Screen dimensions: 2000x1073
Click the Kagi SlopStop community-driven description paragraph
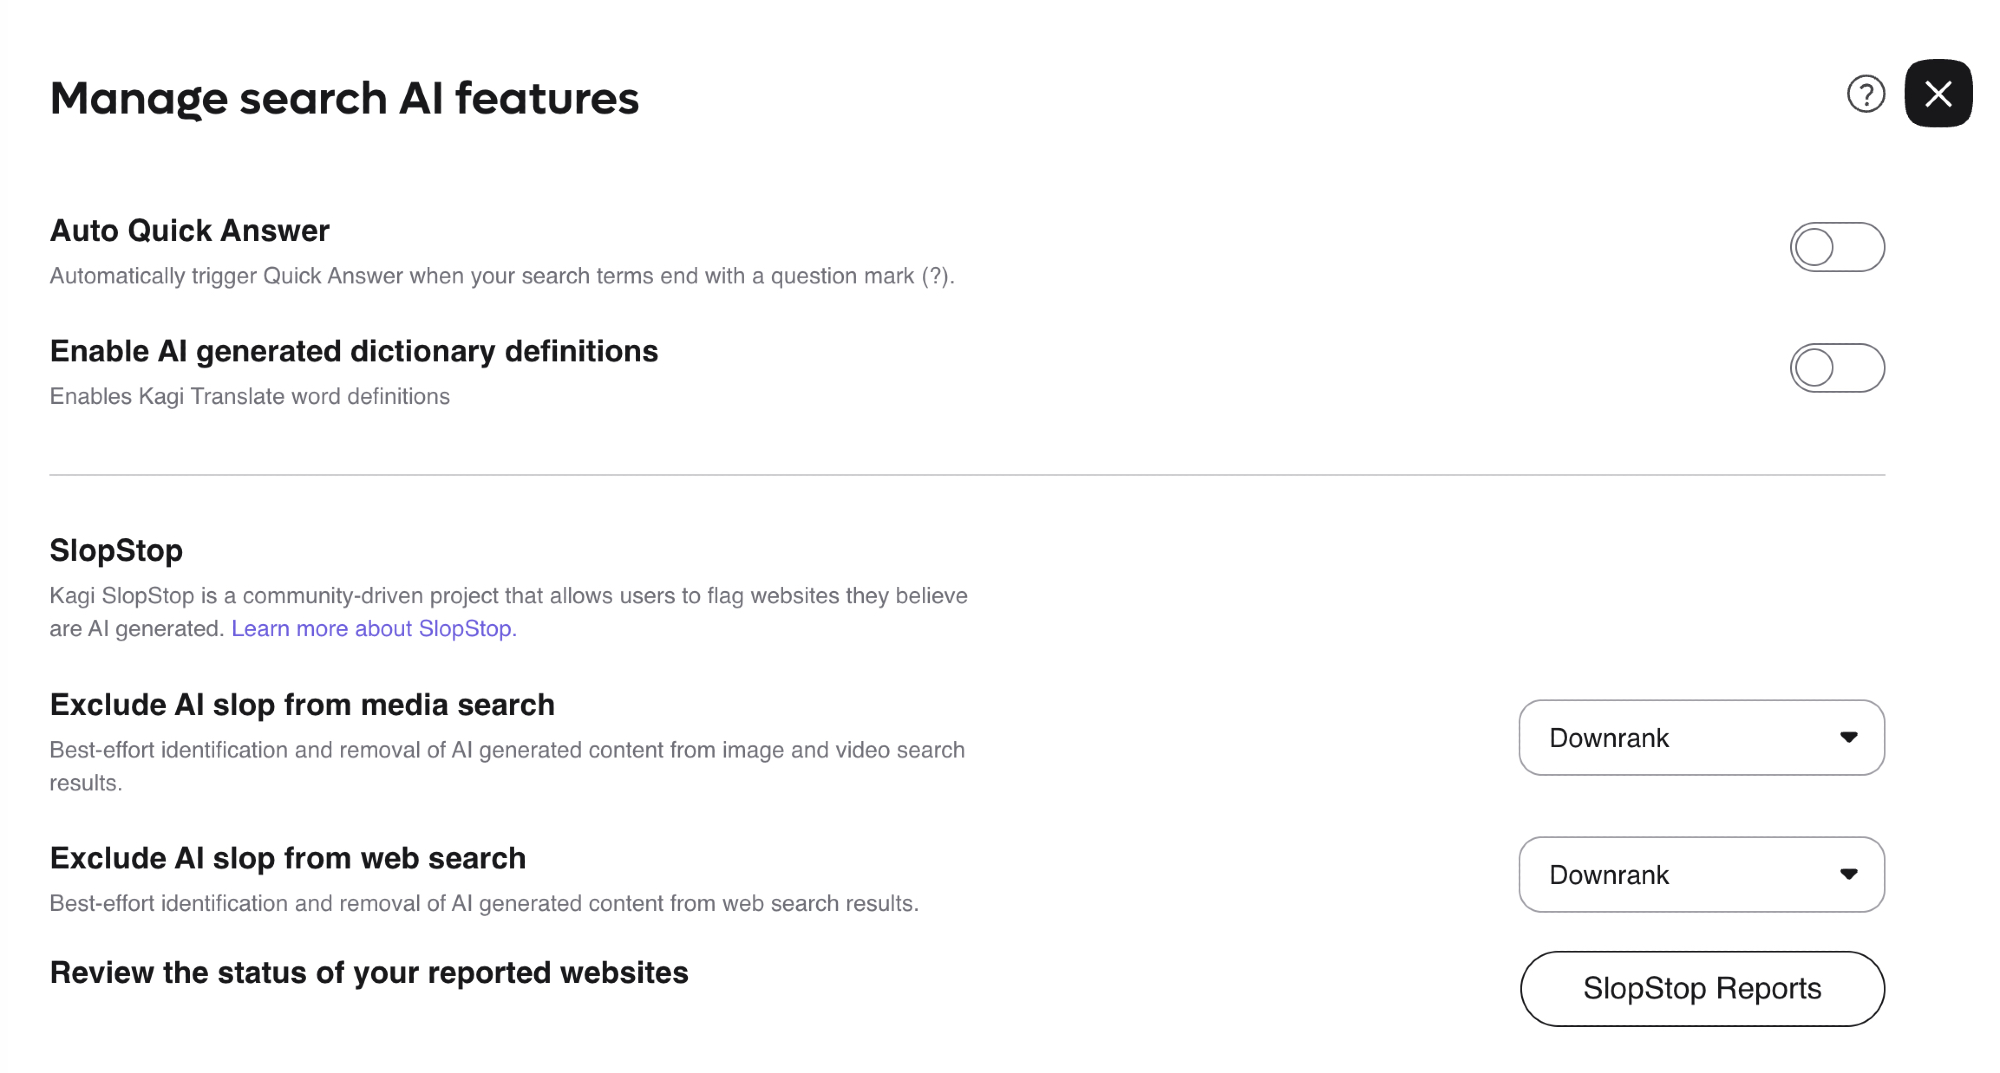508,597
